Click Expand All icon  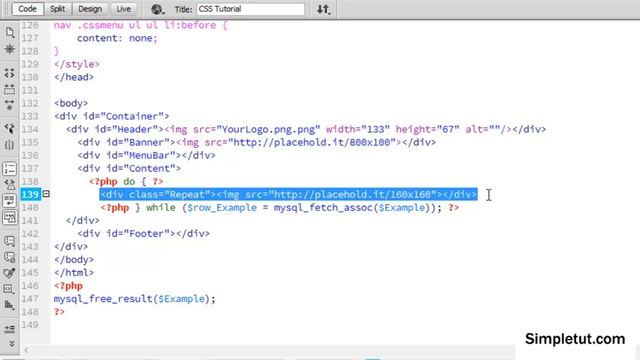(10, 105)
